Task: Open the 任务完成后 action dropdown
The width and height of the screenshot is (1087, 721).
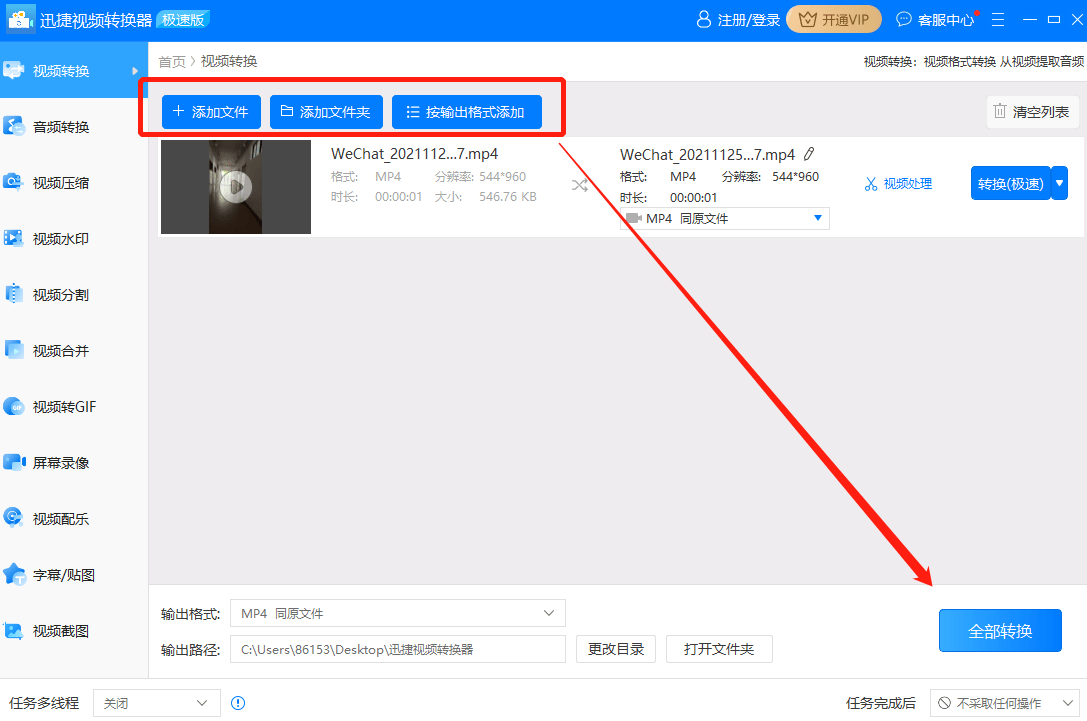Action: tap(1004, 703)
